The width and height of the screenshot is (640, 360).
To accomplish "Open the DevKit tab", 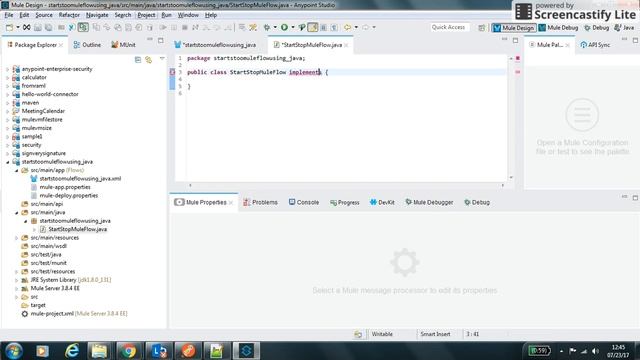I will 382,202.
